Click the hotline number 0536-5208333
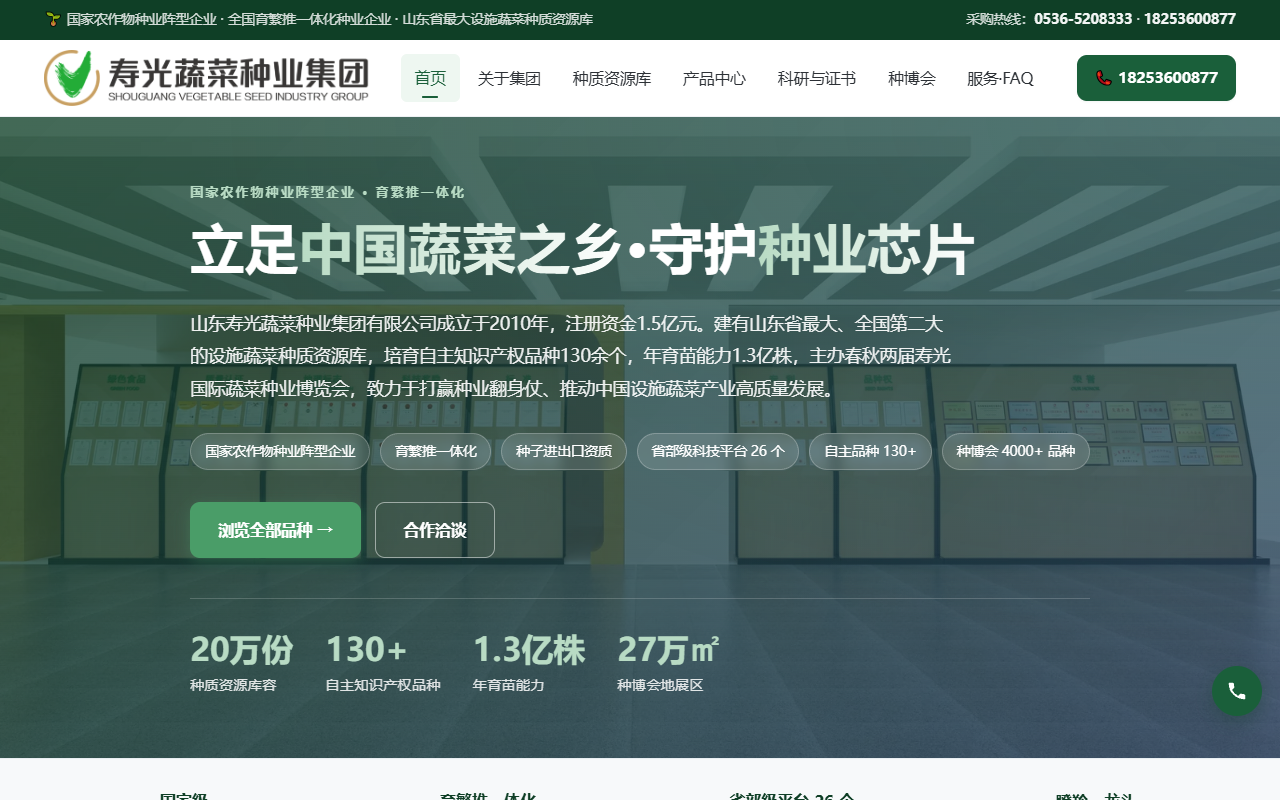Screen dimensions: 1280x800 1083,19
